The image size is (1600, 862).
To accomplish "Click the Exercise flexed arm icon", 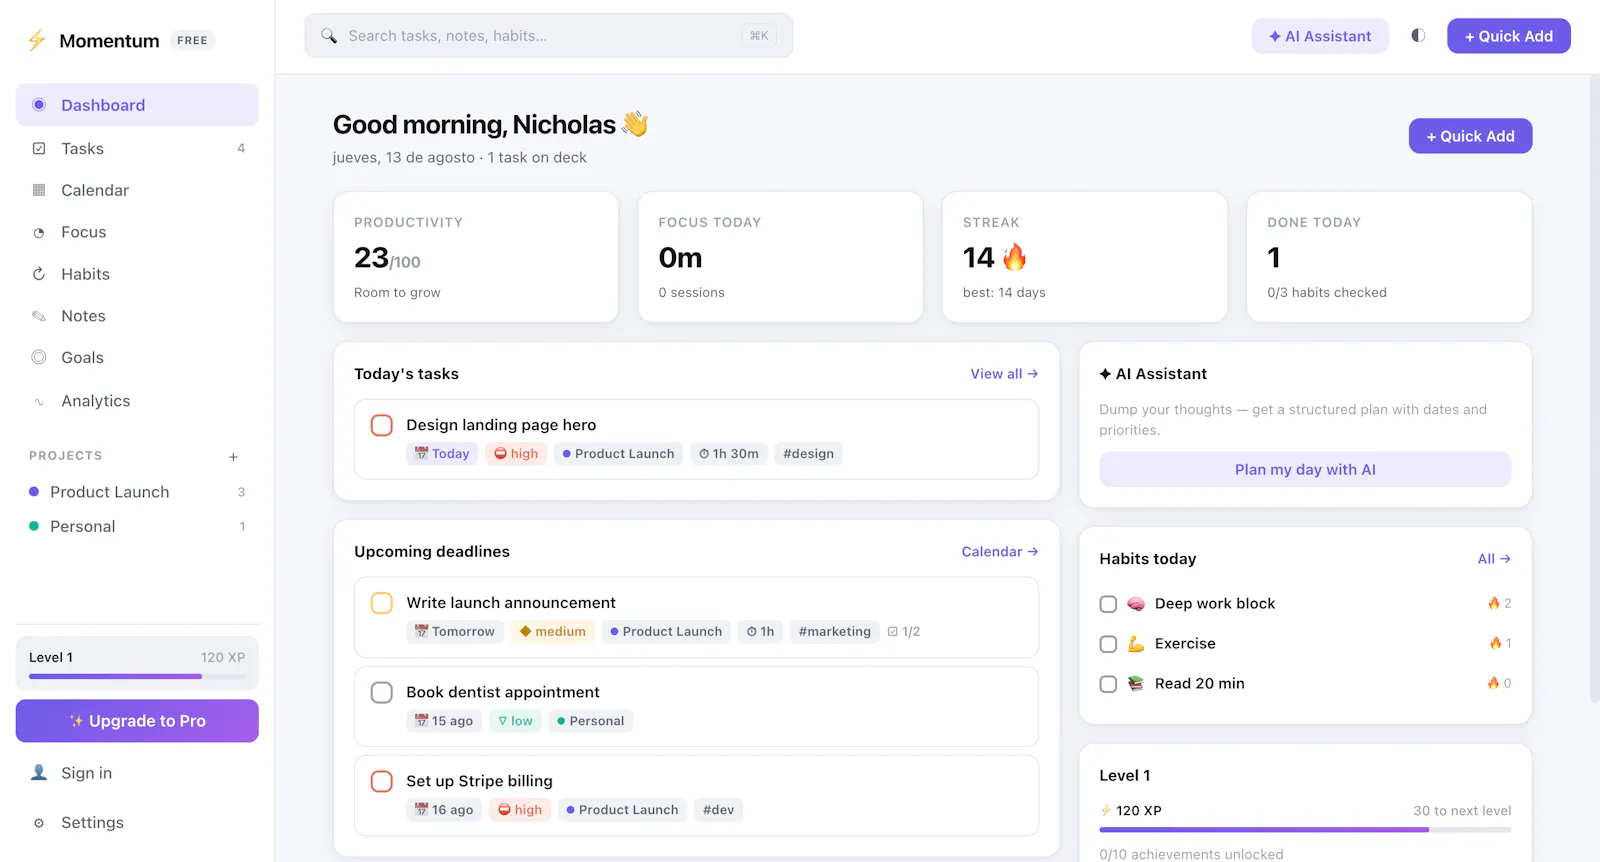I will pyautogui.click(x=1136, y=644).
